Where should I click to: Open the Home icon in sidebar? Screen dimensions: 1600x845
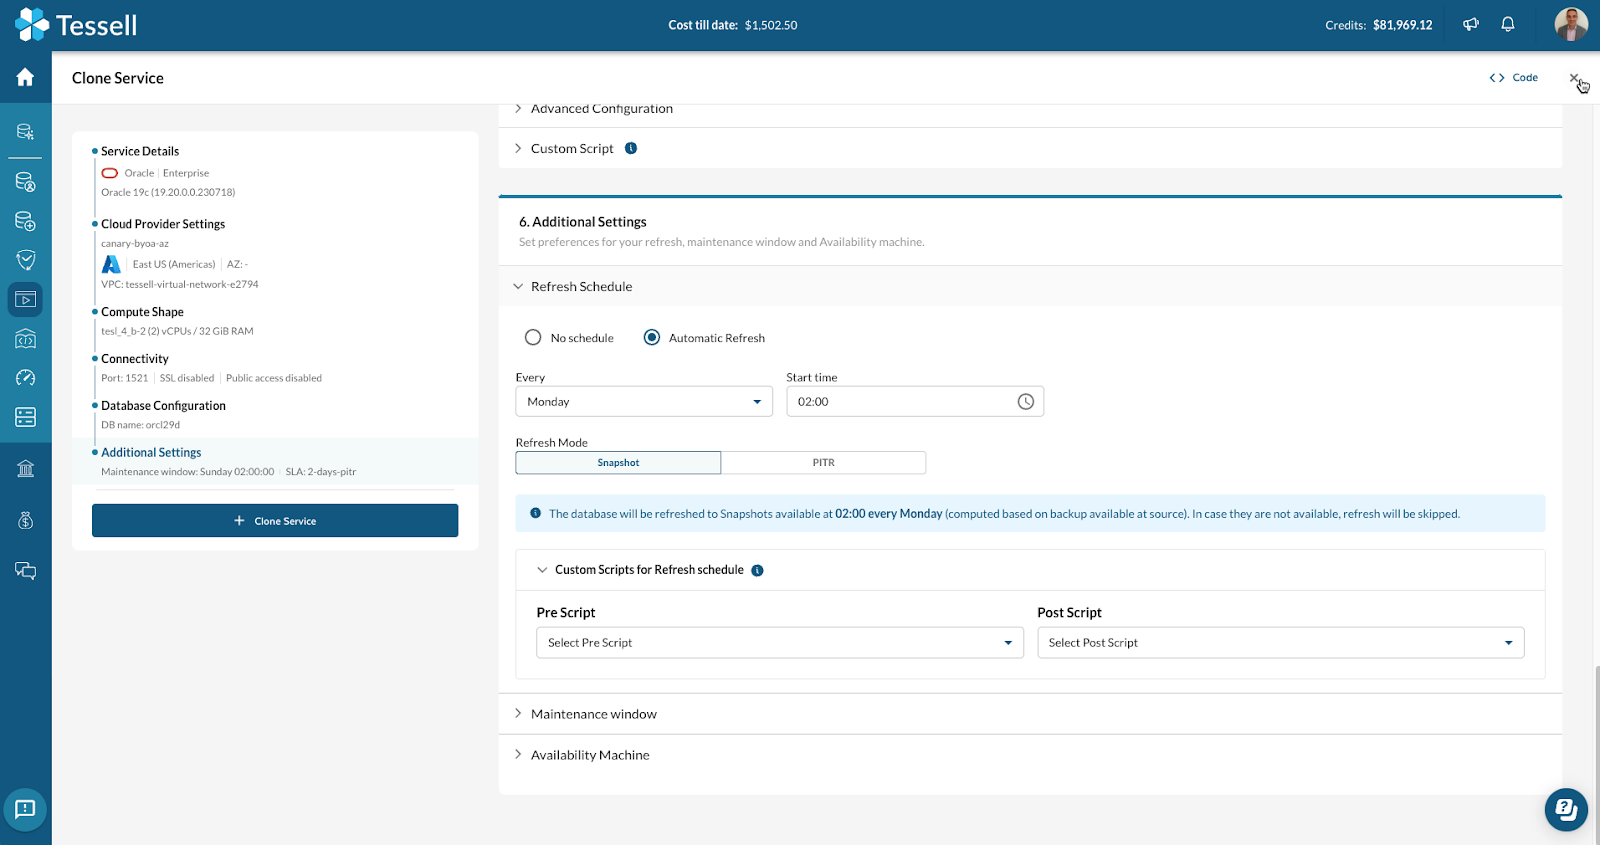click(25, 77)
